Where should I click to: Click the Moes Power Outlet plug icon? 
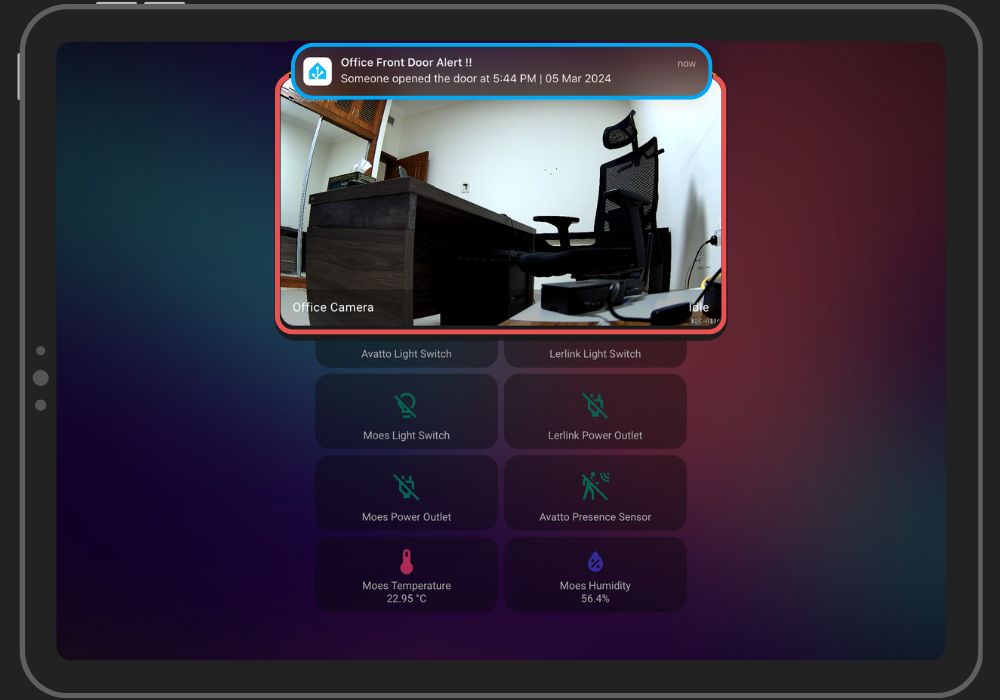[x=406, y=487]
